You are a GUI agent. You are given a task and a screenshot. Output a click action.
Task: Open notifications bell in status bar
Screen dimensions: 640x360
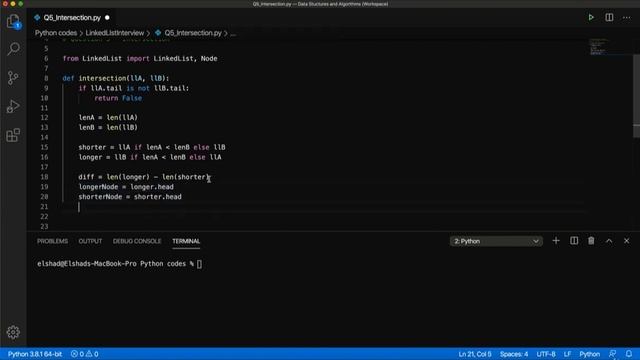pyautogui.click(x=629, y=354)
